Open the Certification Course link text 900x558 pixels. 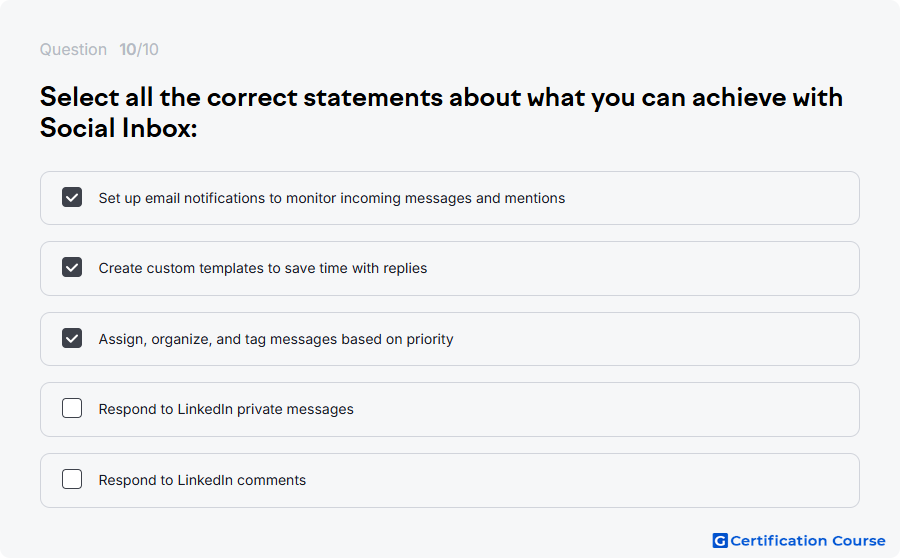point(808,541)
